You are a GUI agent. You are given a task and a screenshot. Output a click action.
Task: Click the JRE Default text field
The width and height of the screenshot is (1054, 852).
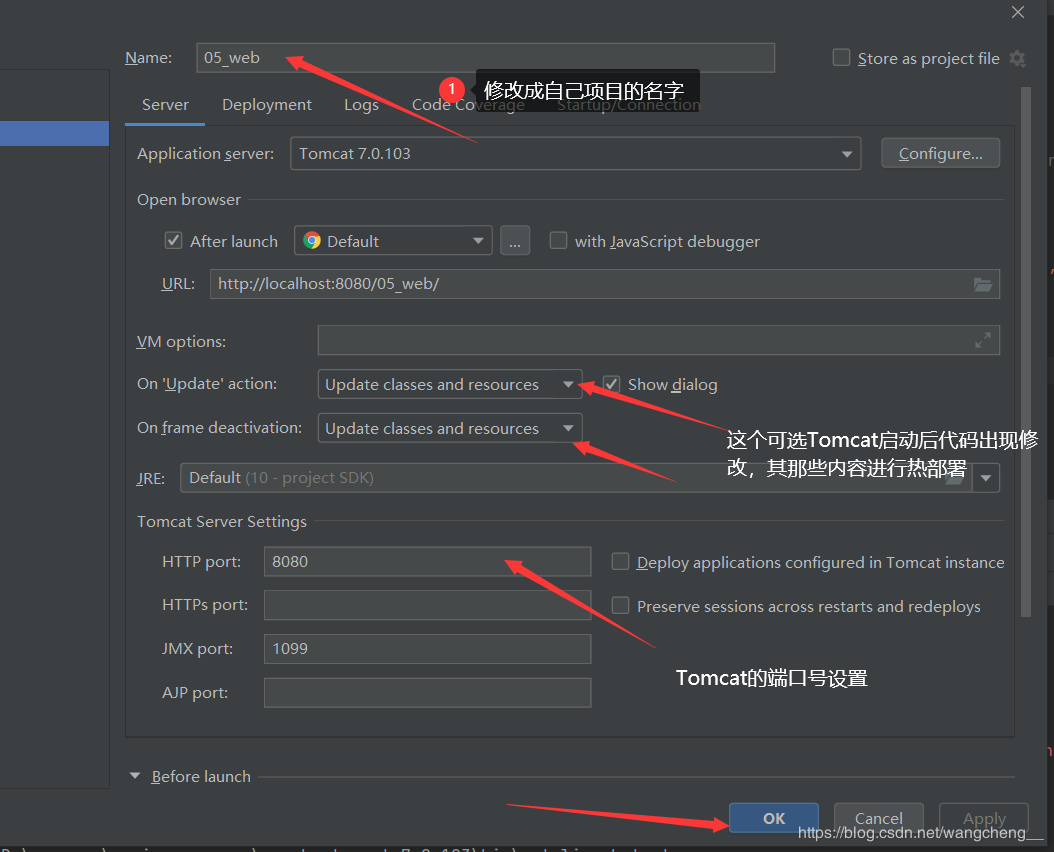[x=576, y=478]
